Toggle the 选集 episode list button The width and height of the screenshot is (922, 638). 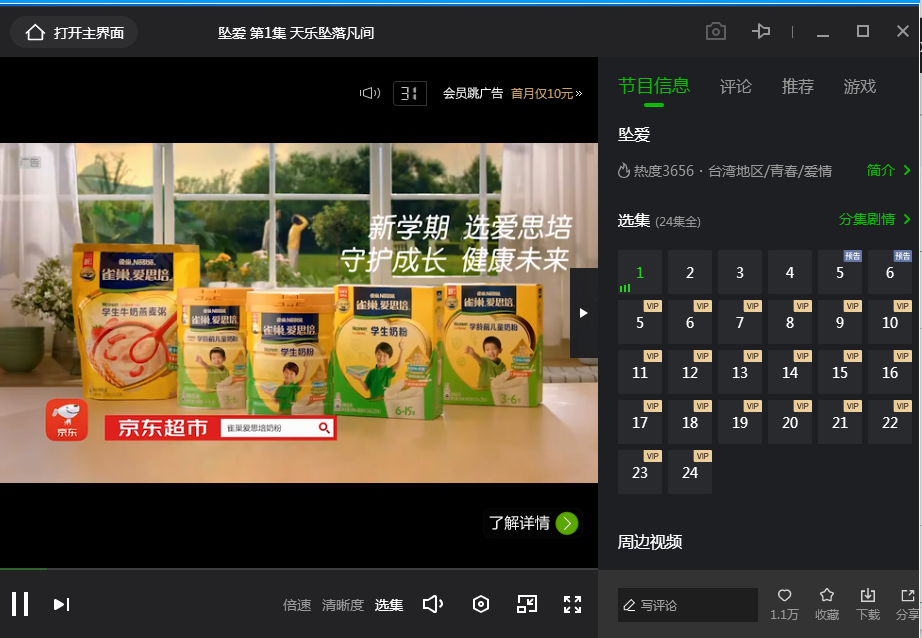click(x=389, y=604)
